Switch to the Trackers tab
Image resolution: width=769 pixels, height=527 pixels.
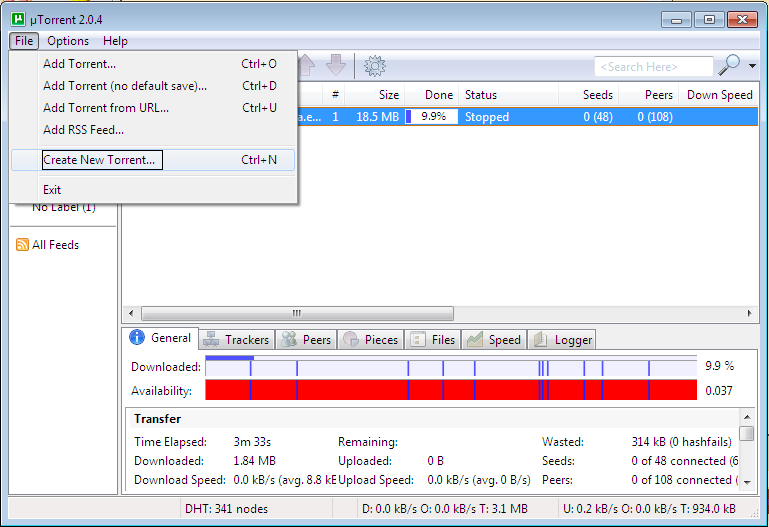237,340
